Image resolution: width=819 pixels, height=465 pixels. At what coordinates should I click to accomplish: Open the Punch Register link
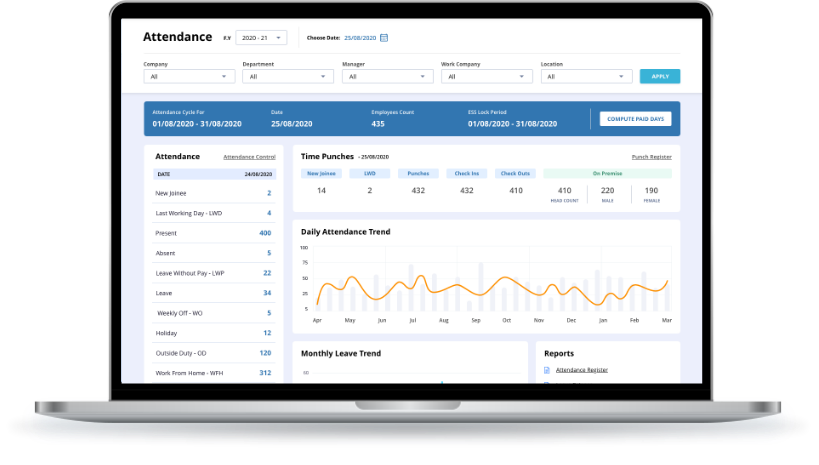(651, 157)
